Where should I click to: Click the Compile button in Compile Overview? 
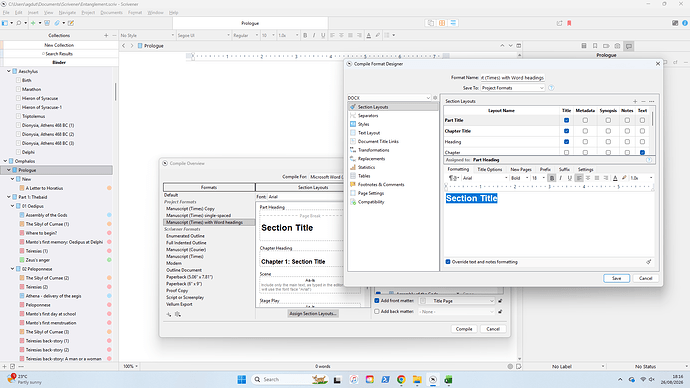[464, 329]
